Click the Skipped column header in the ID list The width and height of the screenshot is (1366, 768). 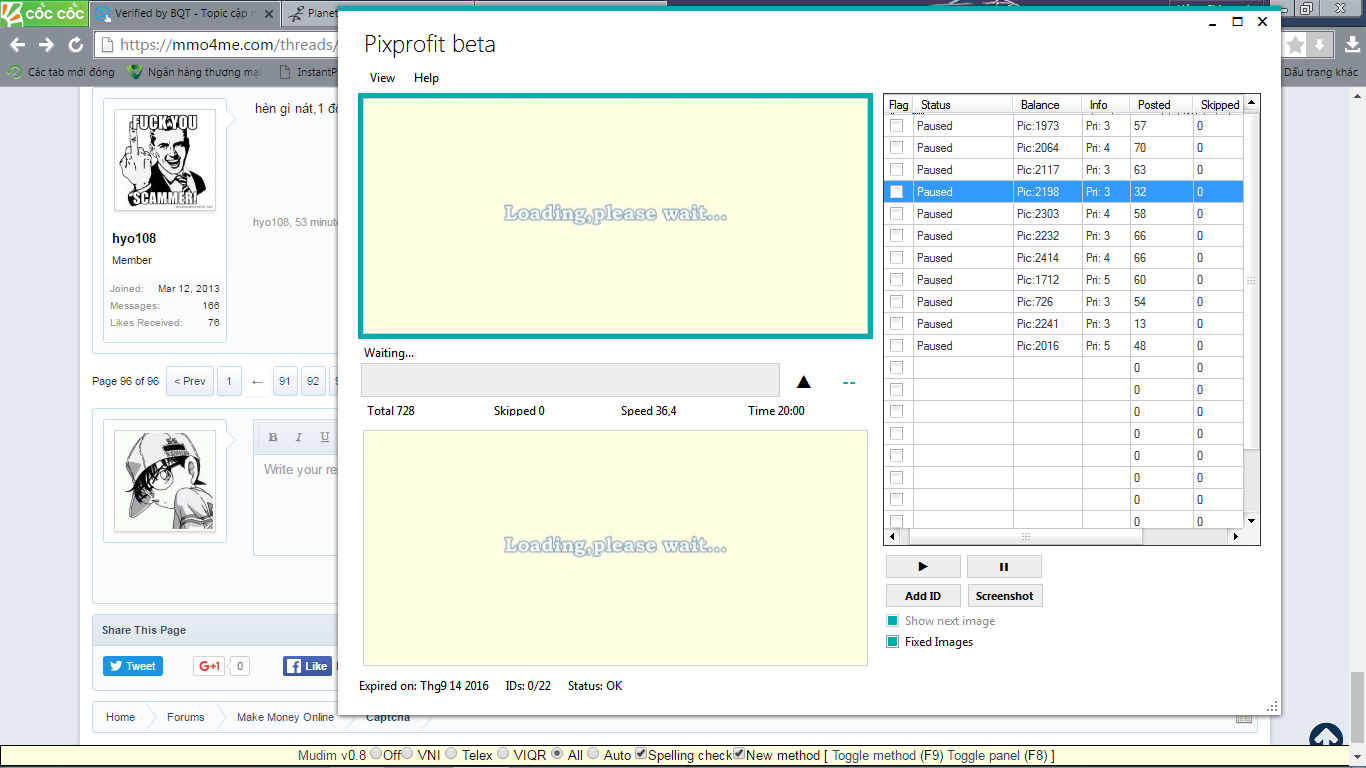coord(1219,104)
